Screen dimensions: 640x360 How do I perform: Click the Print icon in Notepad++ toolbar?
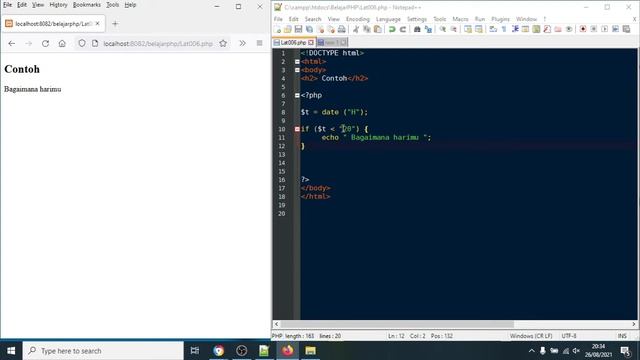tap(342, 29)
